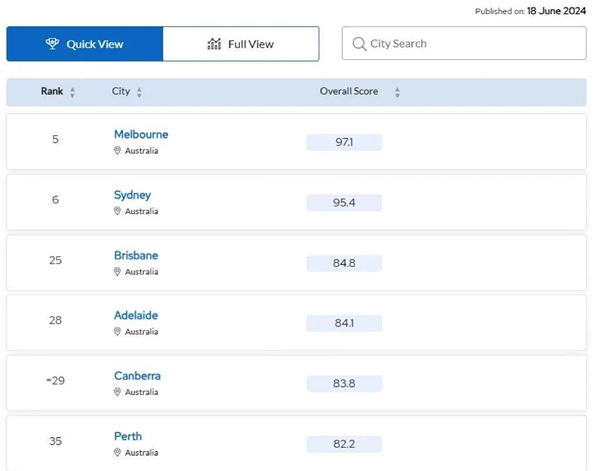The height and width of the screenshot is (471, 600).
Task: Switch to the Full View tab
Action: [x=241, y=44]
